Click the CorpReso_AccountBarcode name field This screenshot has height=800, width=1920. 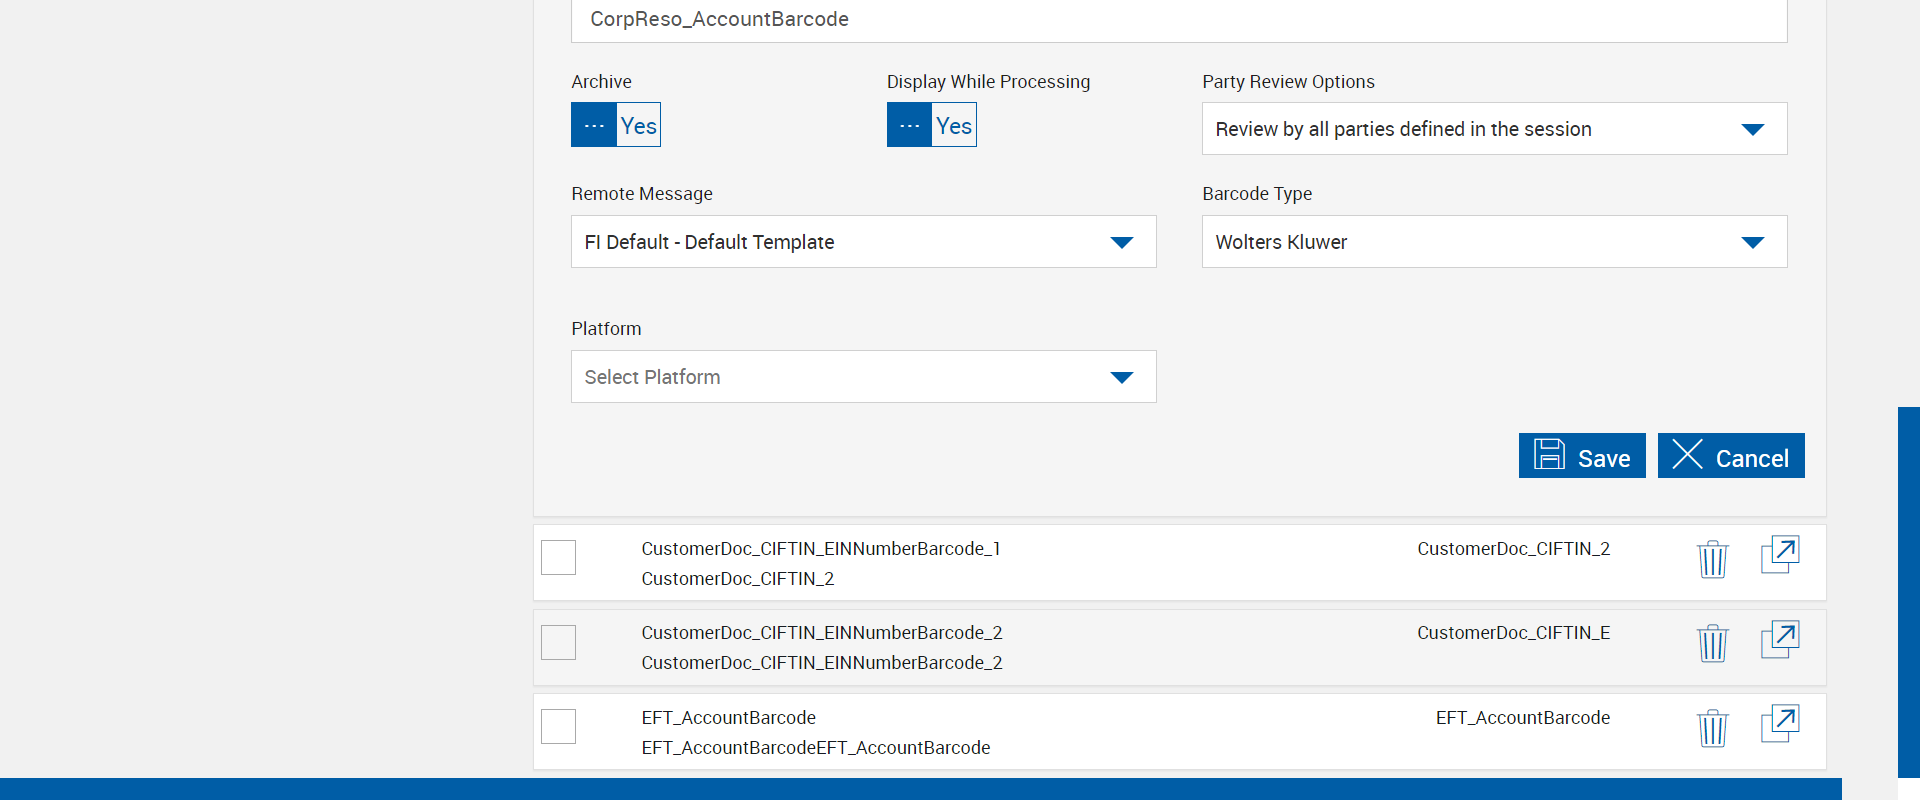[x=1178, y=20]
